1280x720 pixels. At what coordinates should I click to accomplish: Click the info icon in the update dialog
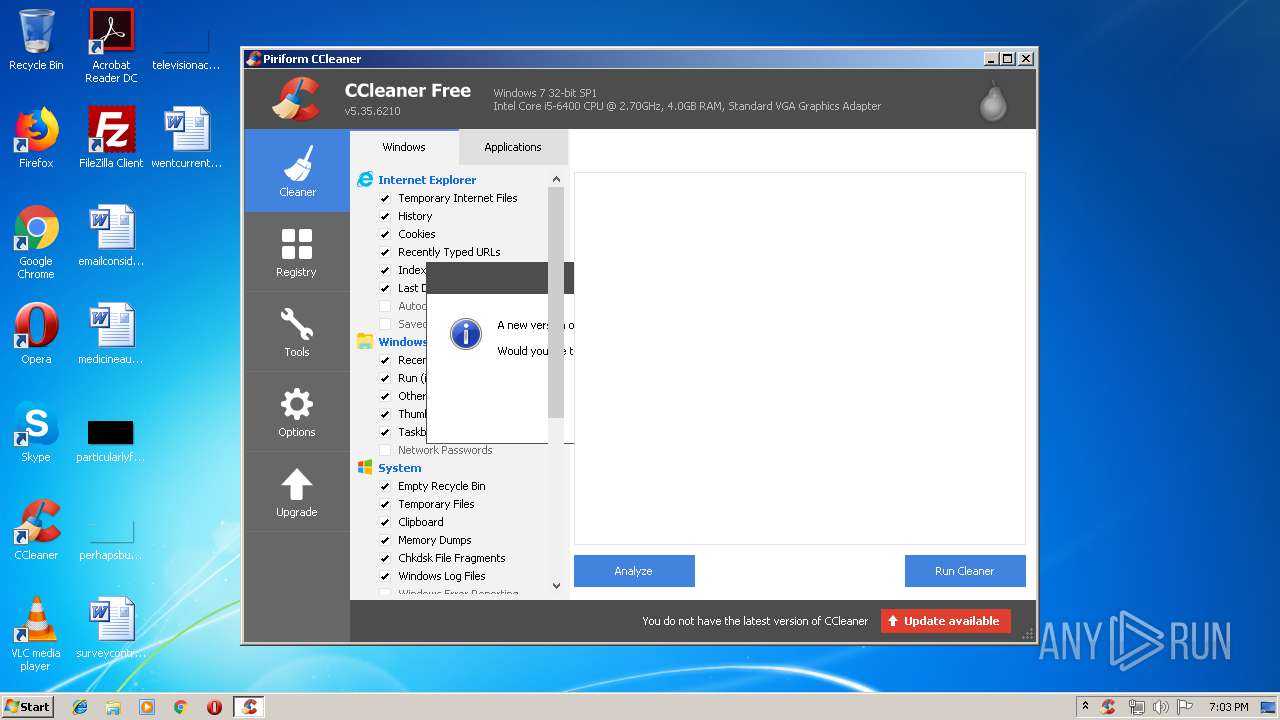pyautogui.click(x=466, y=334)
